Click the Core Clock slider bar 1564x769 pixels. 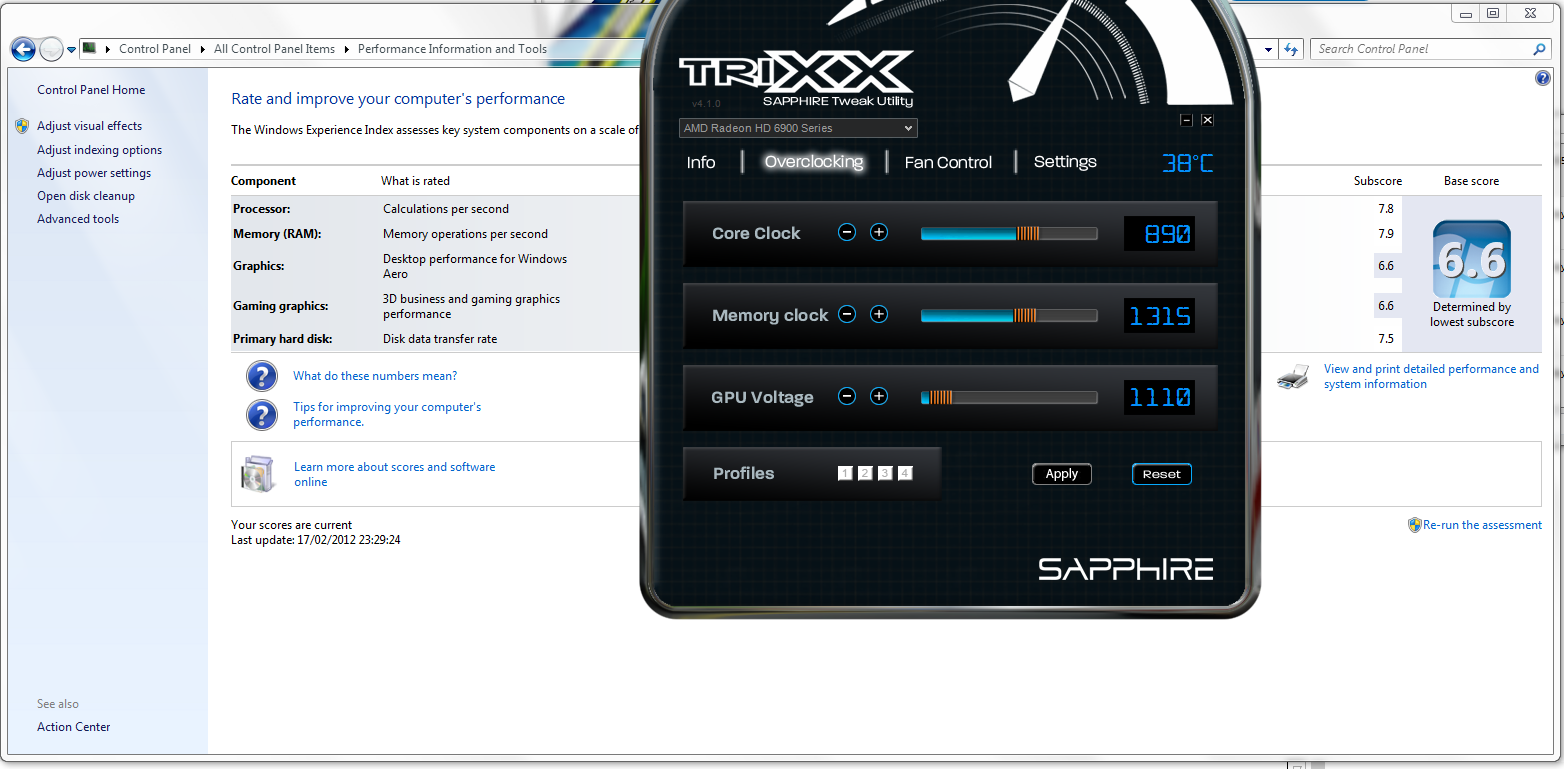pos(1009,234)
